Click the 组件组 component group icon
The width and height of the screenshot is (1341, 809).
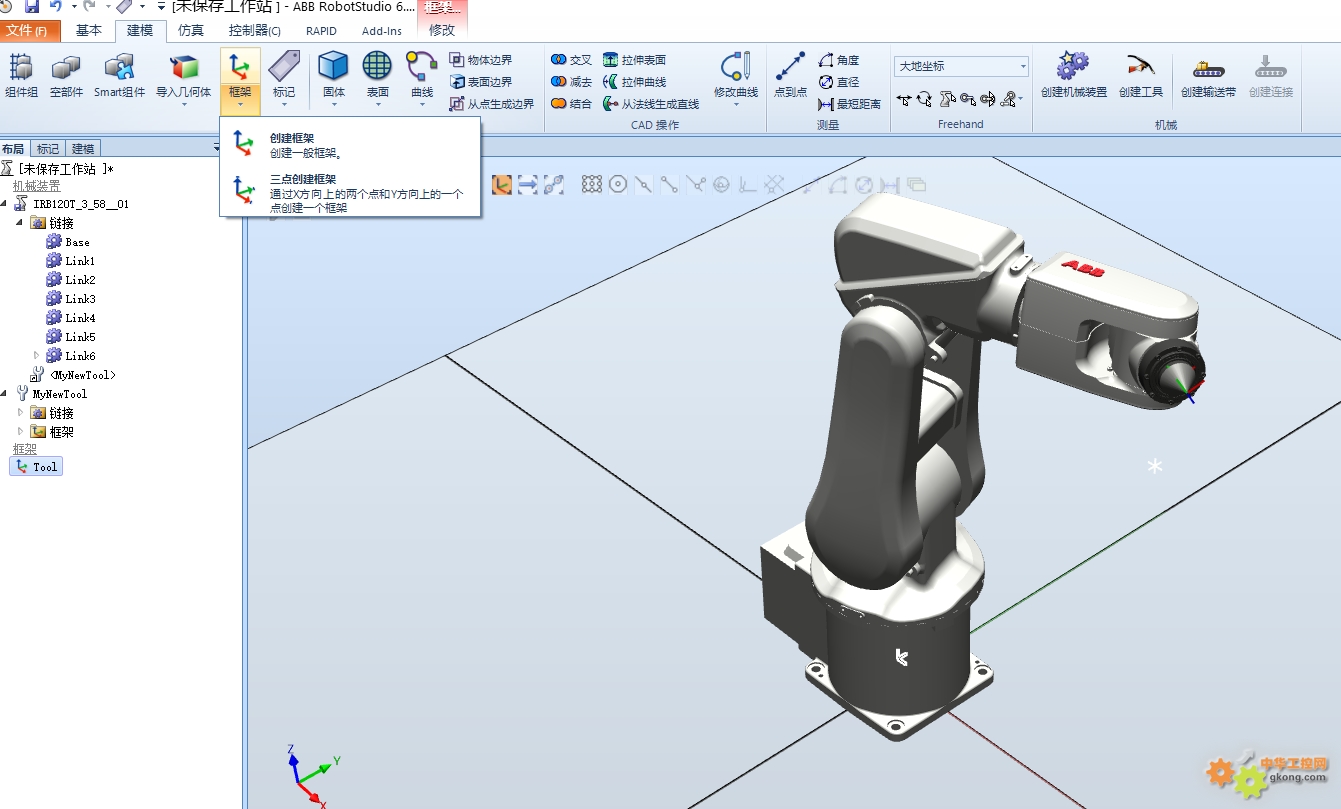click(21, 68)
